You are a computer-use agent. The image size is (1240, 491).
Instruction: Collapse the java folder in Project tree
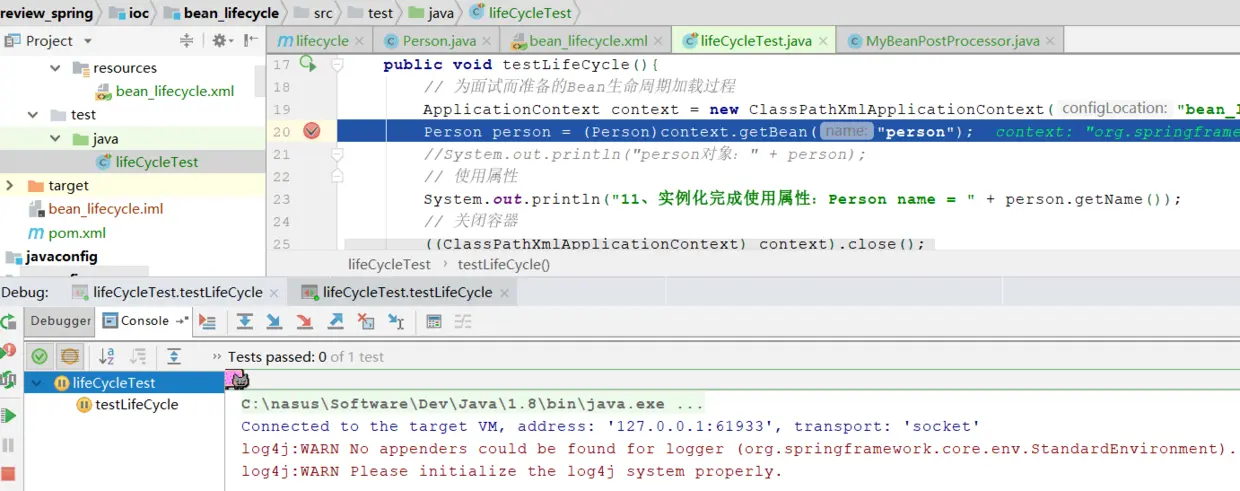tap(55, 139)
